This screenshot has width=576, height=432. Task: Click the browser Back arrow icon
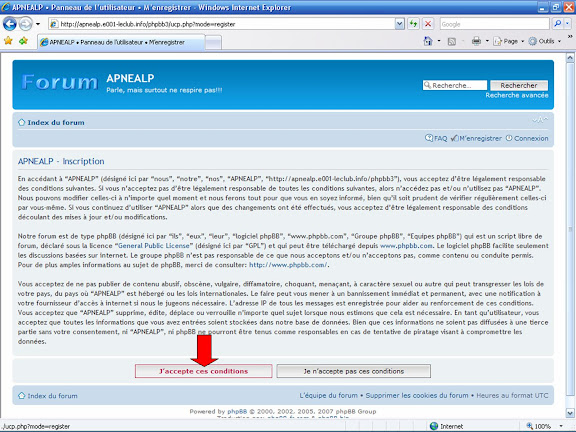[10, 24]
